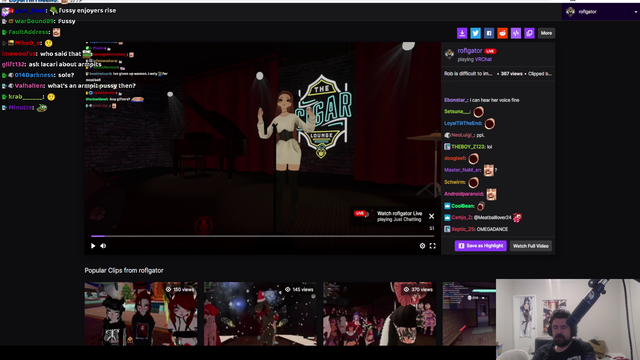Image resolution: width=640 pixels, height=360 pixels.
Task: Click the LIVE badge next to roflgator
Action: click(x=490, y=51)
